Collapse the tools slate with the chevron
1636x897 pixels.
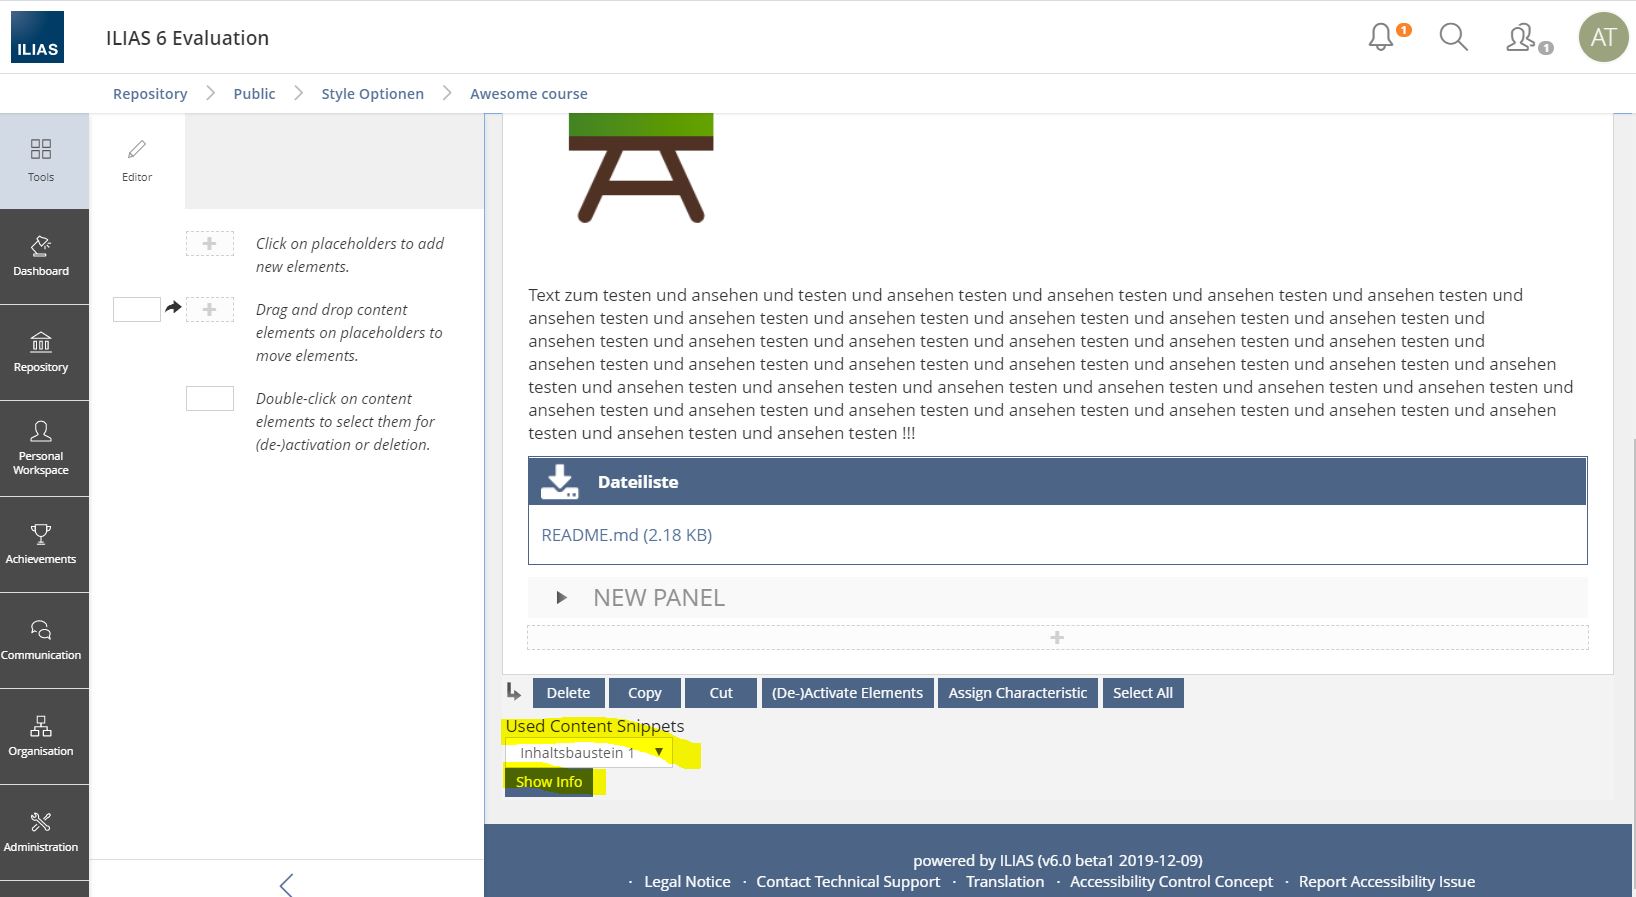287,884
